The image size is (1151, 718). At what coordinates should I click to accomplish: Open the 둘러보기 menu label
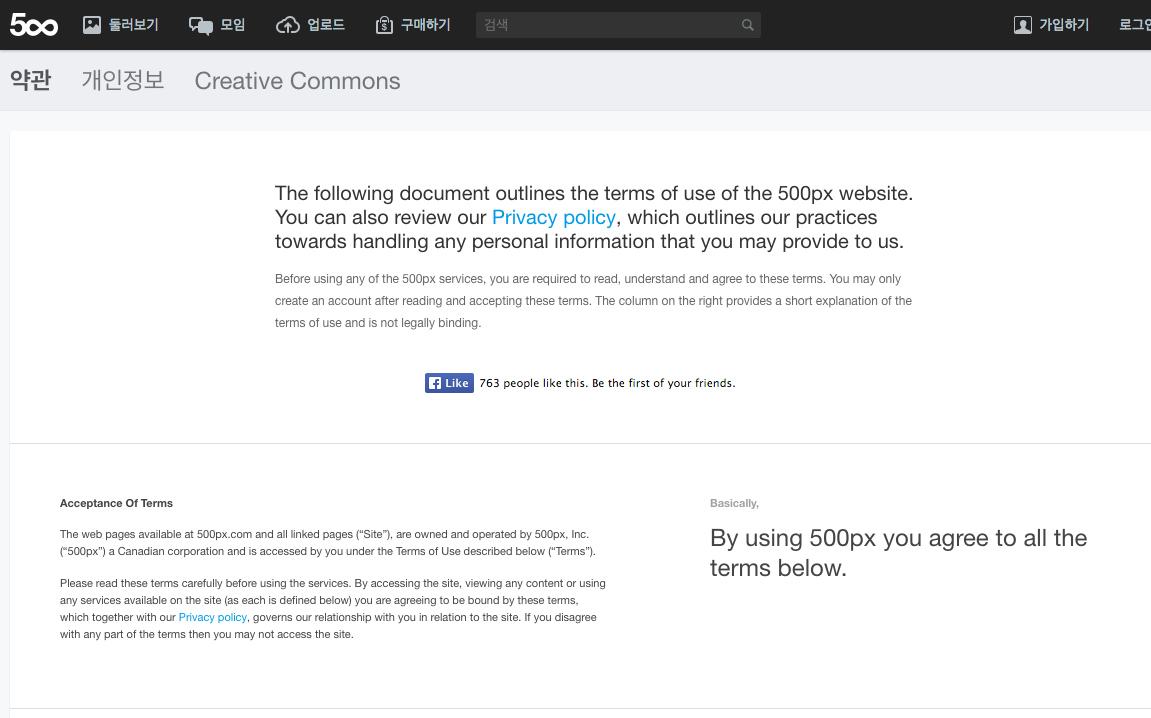tap(134, 25)
